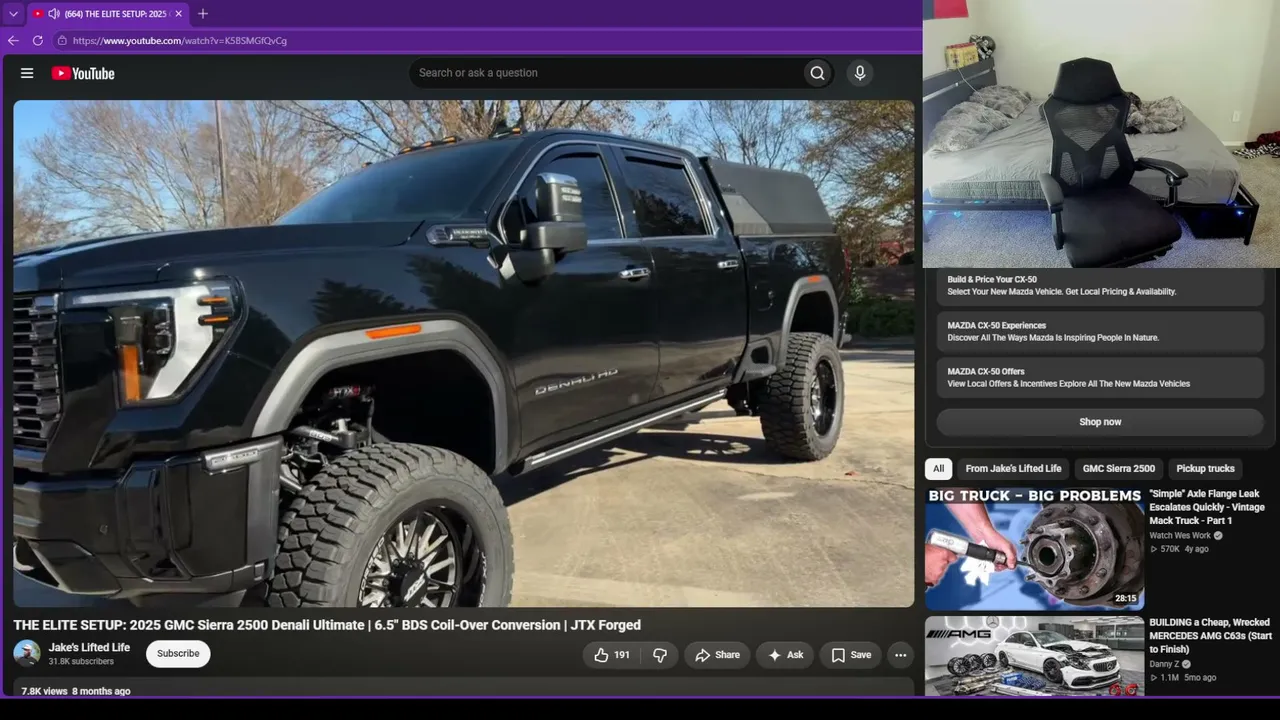Click the Danny Z channel name
The width and height of the screenshot is (1280, 720).
tap(1165, 664)
